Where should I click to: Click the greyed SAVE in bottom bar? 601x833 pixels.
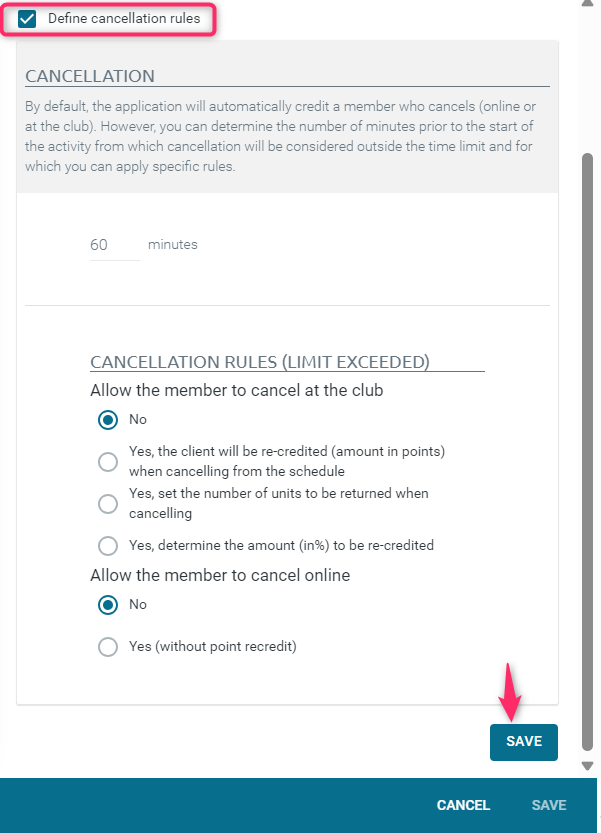(x=549, y=805)
